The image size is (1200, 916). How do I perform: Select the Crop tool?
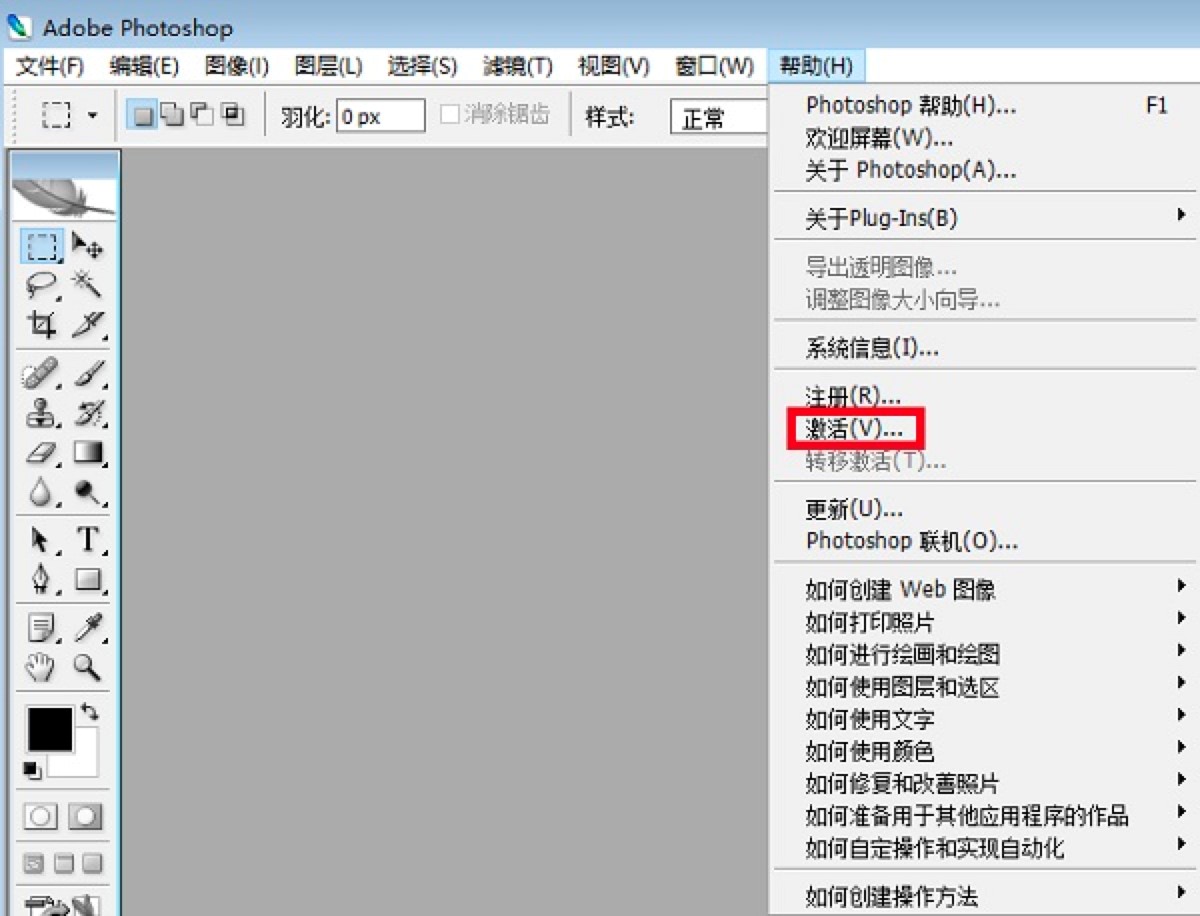pos(40,325)
